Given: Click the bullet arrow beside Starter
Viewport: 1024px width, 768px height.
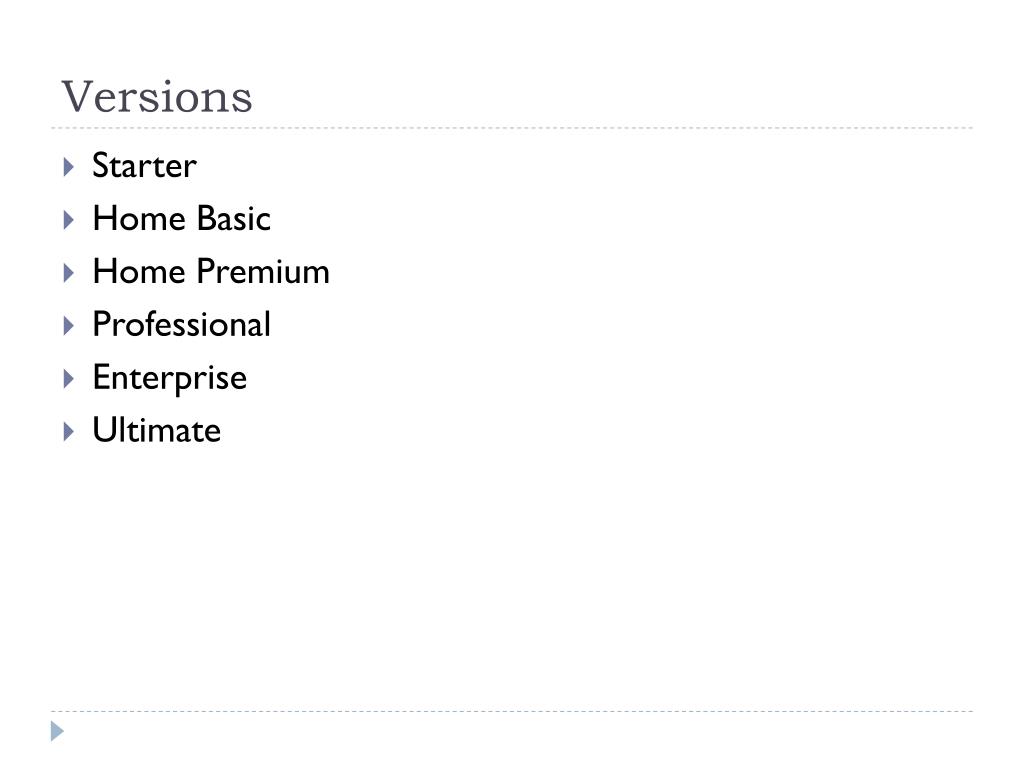Looking at the screenshot, I should pos(68,166).
